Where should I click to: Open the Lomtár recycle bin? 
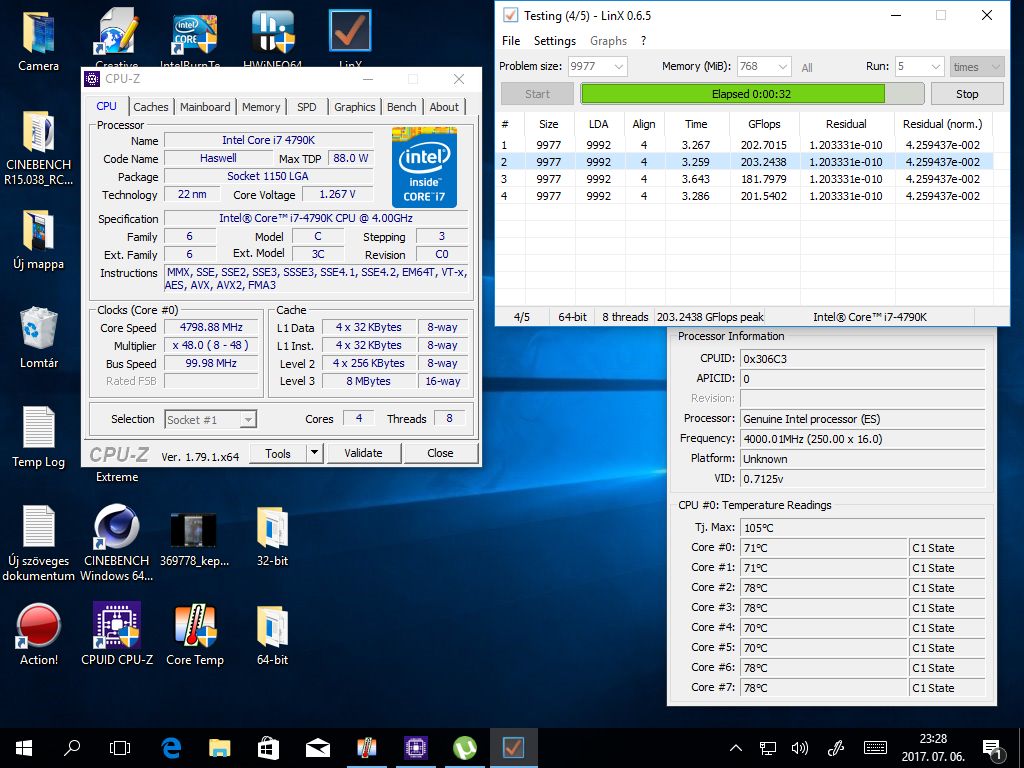coord(39,338)
